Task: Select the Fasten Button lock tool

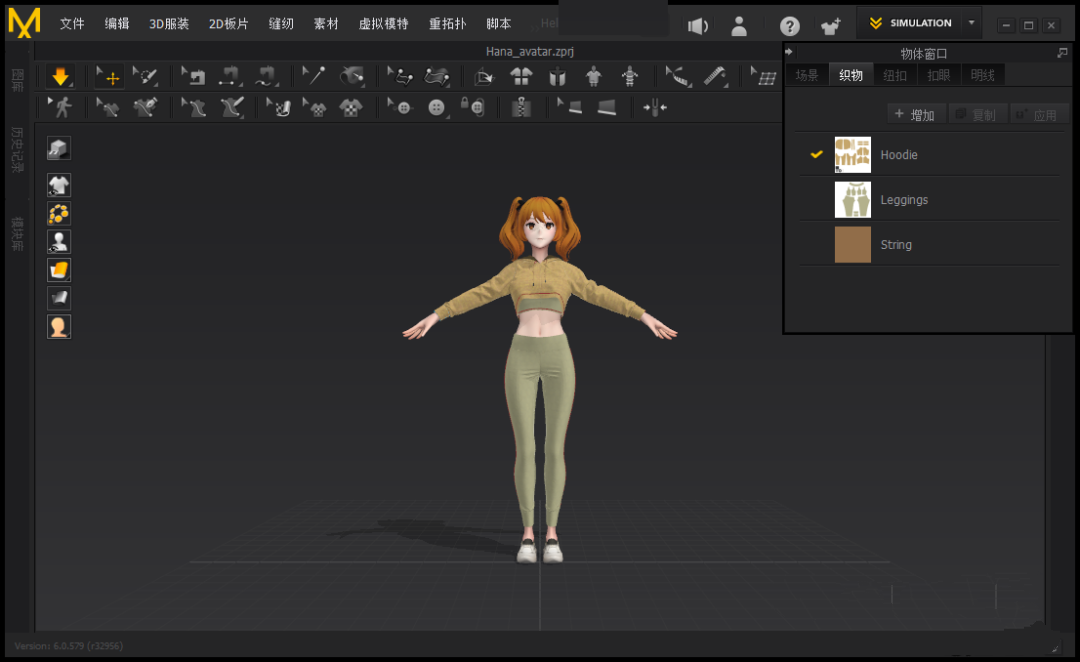Action: (472, 107)
